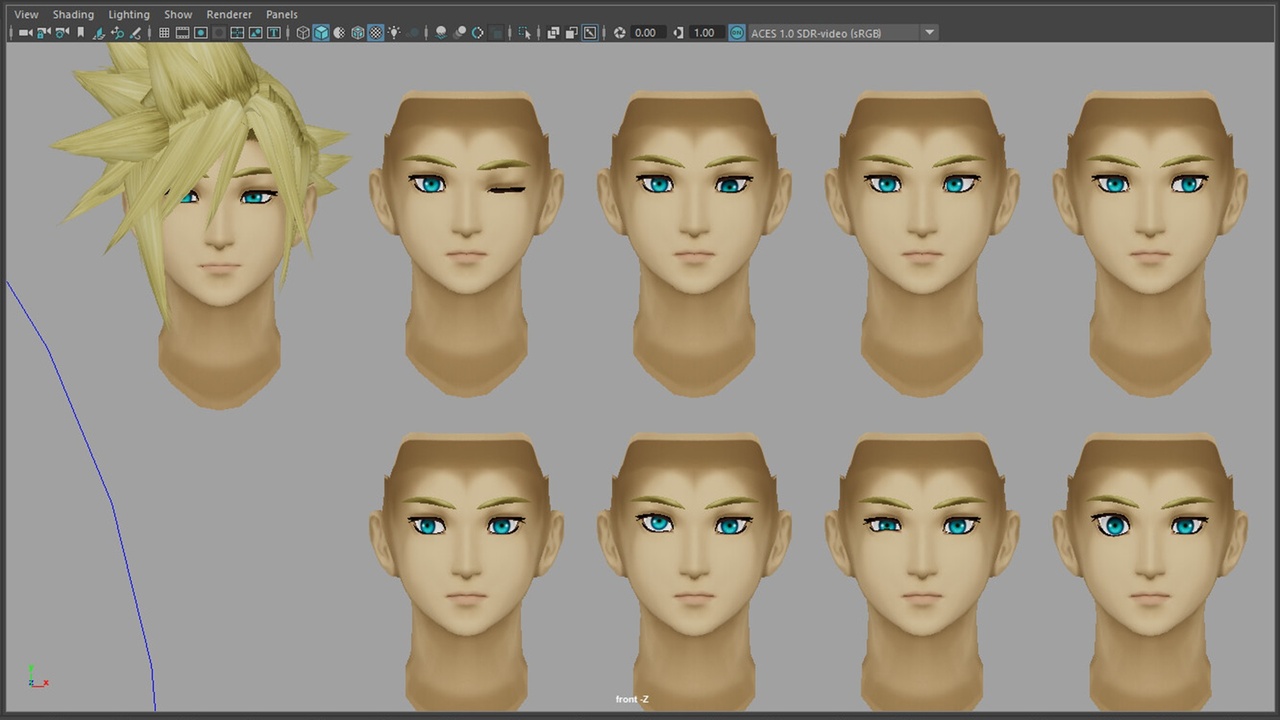1280x720 pixels.
Task: Click the Use Default Material icon
Action: (x=339, y=33)
